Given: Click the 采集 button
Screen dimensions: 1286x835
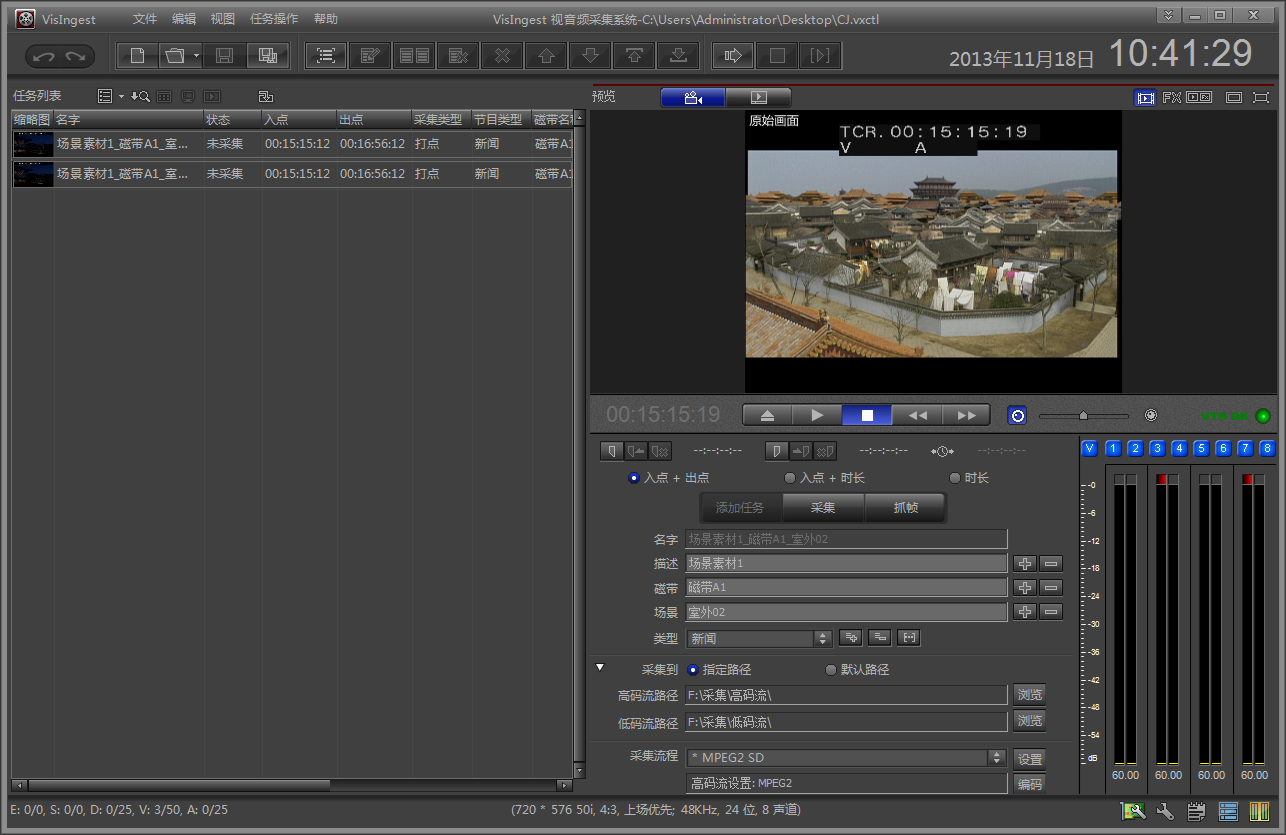Looking at the screenshot, I should (822, 508).
